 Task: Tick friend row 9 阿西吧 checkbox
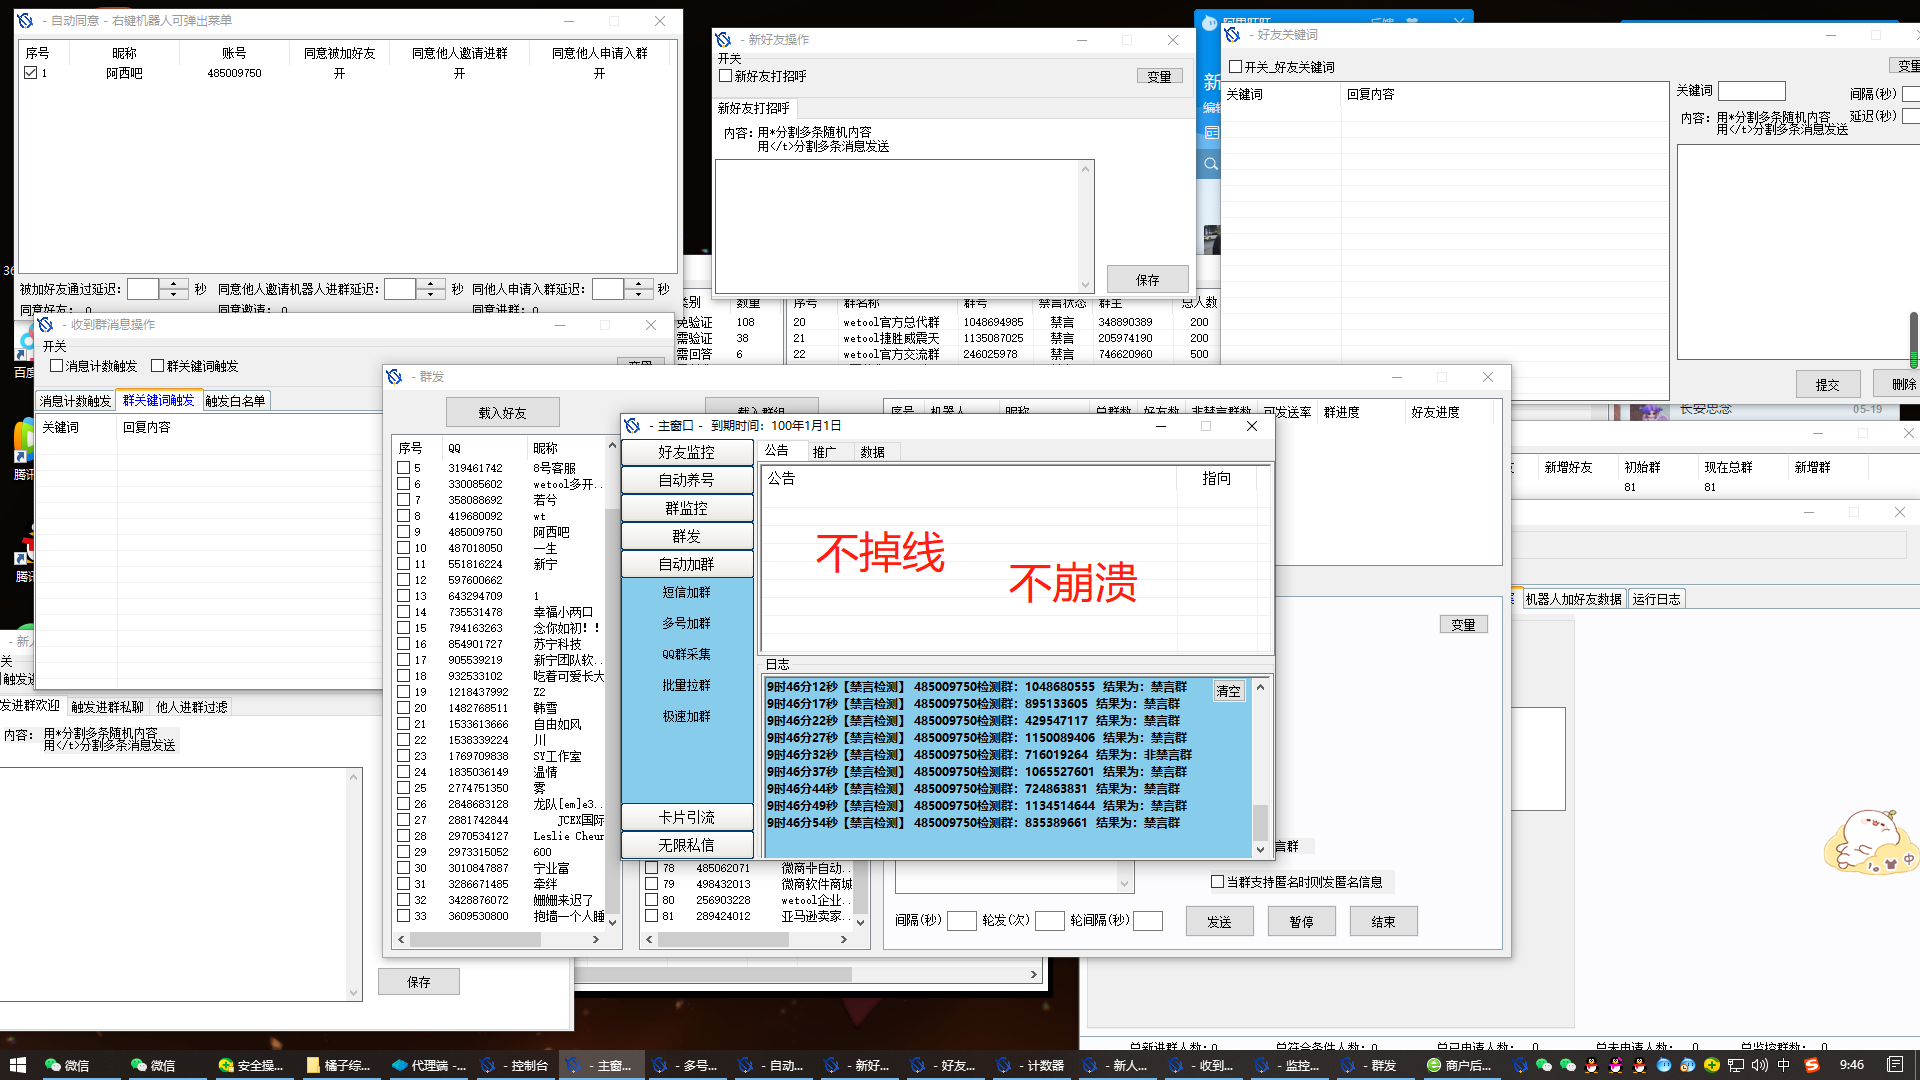(403, 532)
